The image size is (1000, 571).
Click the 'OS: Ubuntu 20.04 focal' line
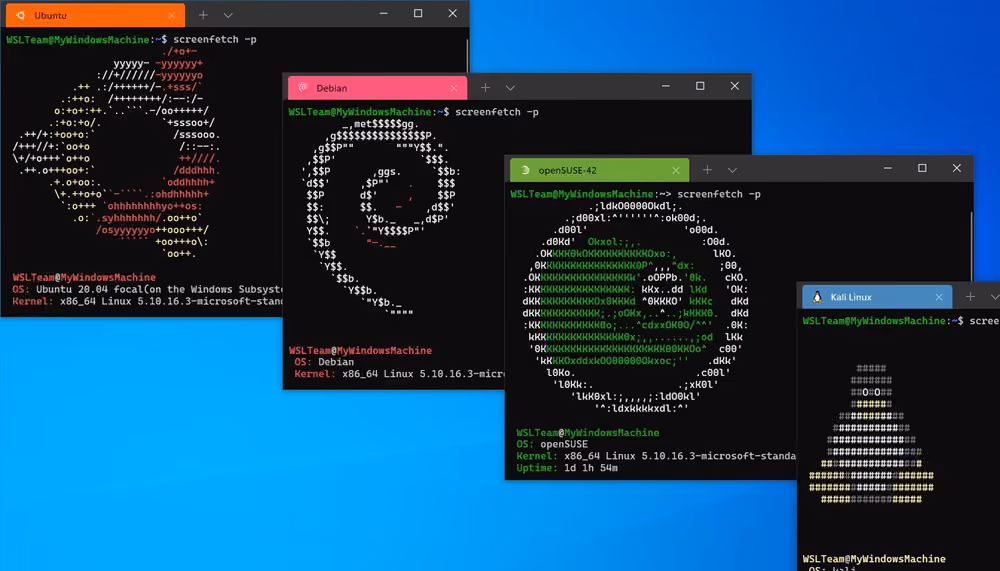[x=147, y=290]
